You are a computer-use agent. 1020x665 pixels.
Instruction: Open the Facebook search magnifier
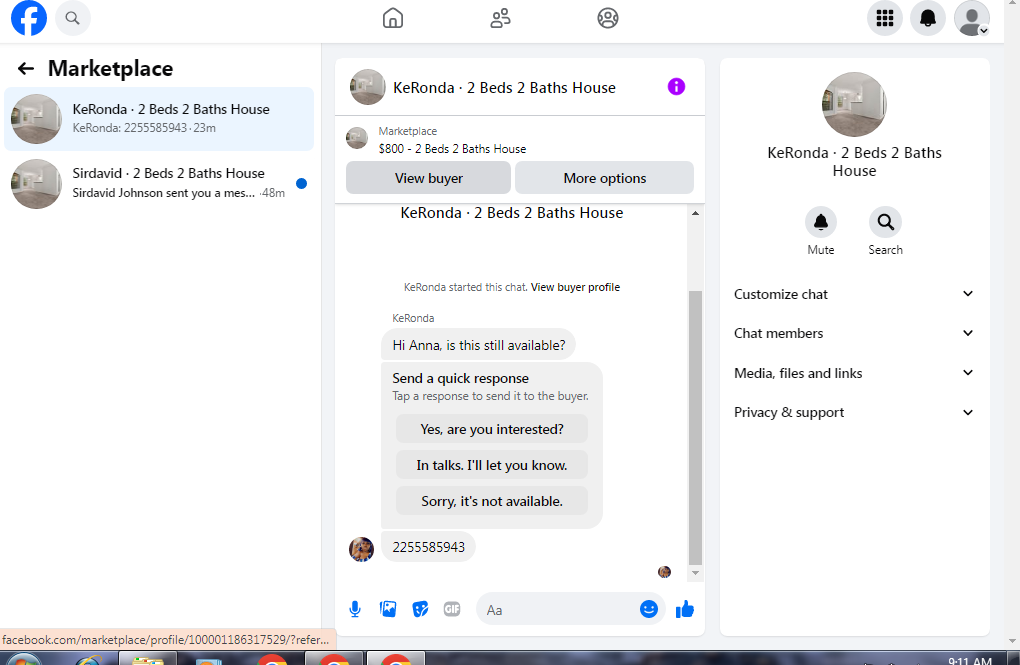click(72, 18)
